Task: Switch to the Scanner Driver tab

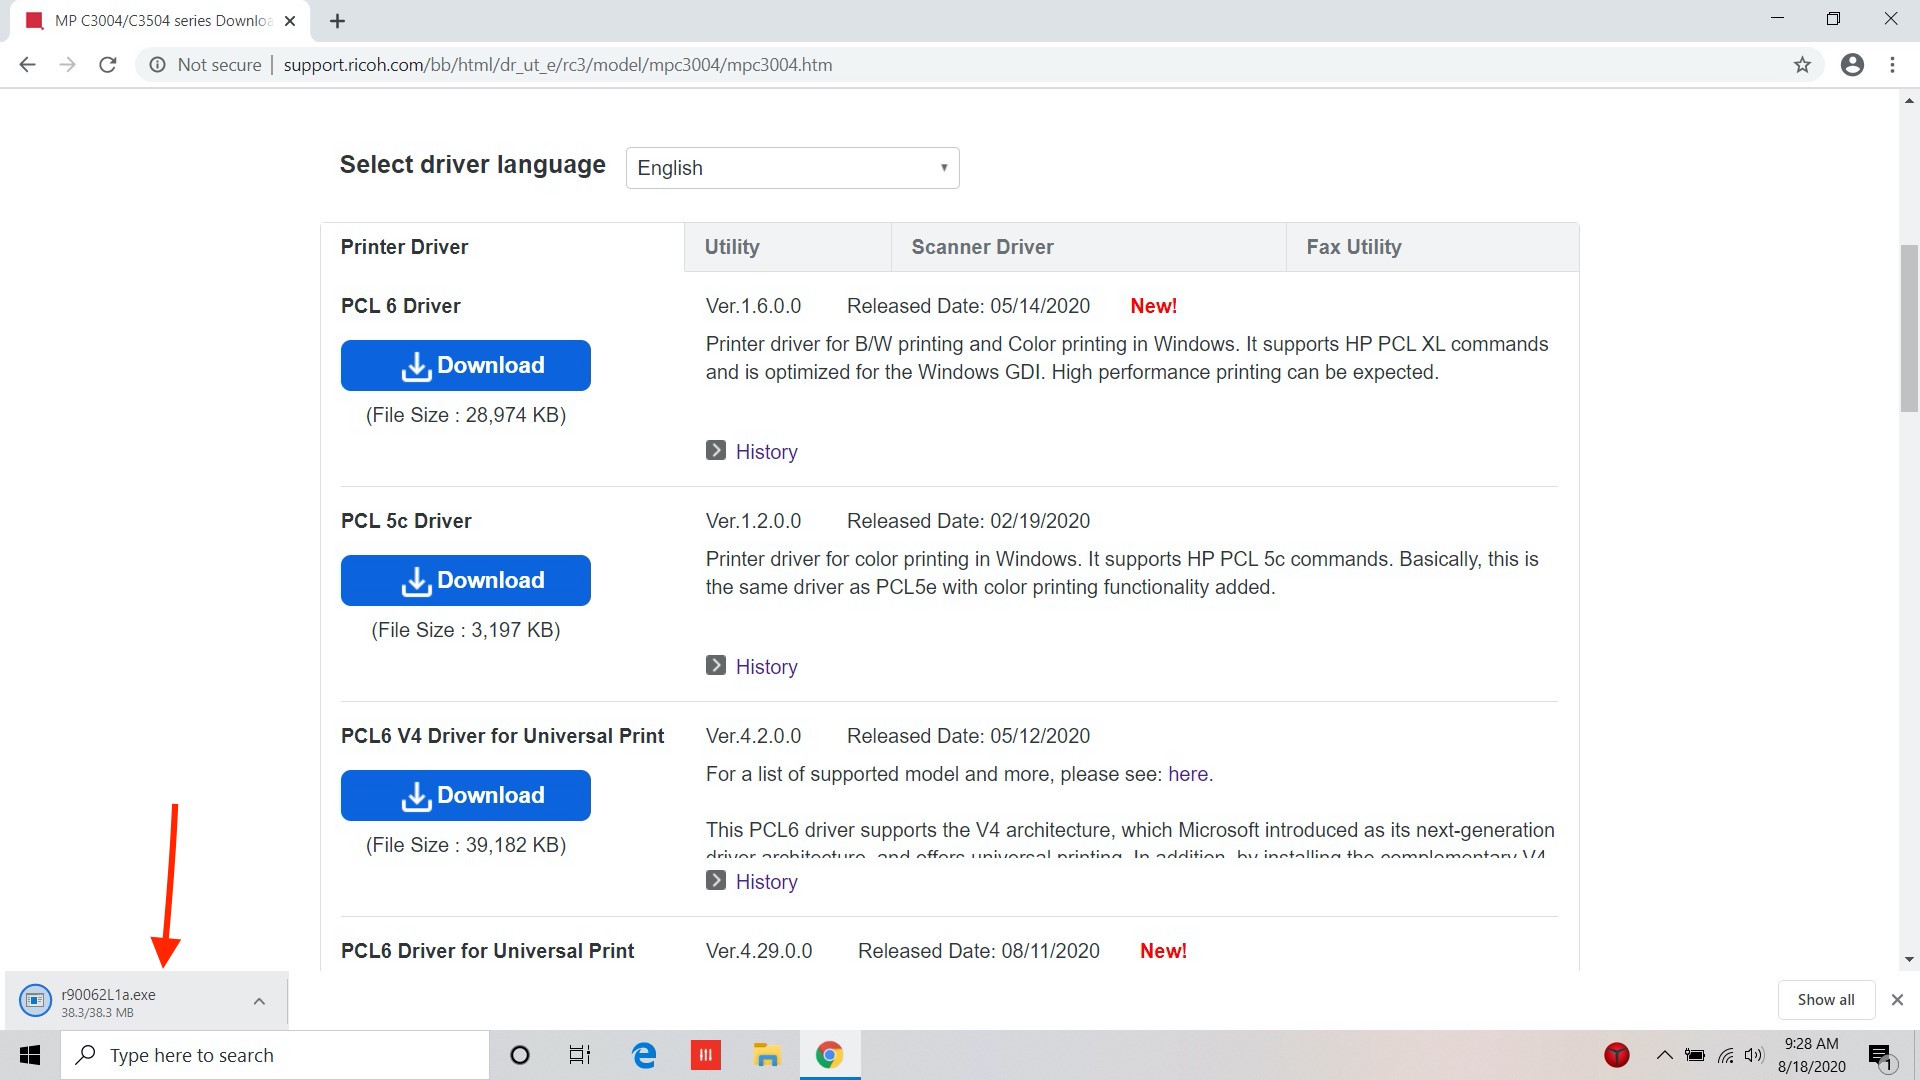Action: coord(1088,247)
